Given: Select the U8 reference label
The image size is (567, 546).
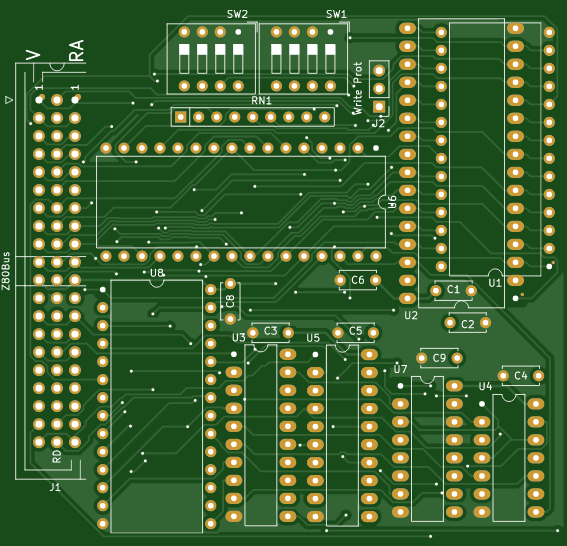Looking at the screenshot, I should [x=157, y=273].
